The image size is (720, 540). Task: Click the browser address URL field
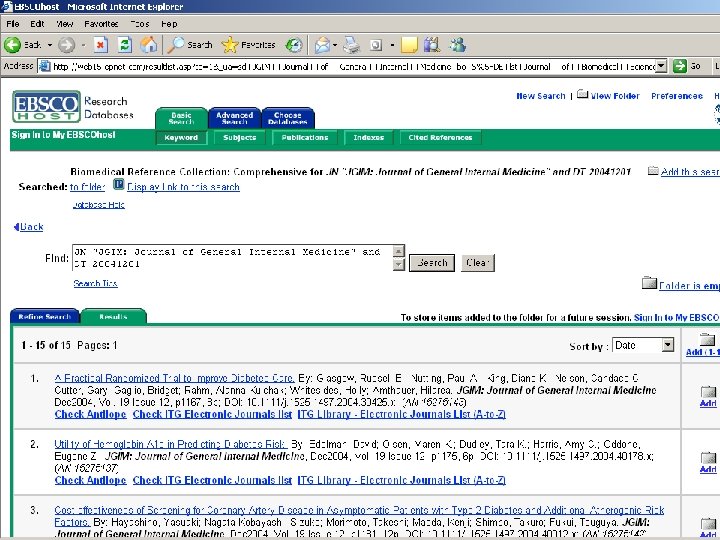tap(347, 66)
